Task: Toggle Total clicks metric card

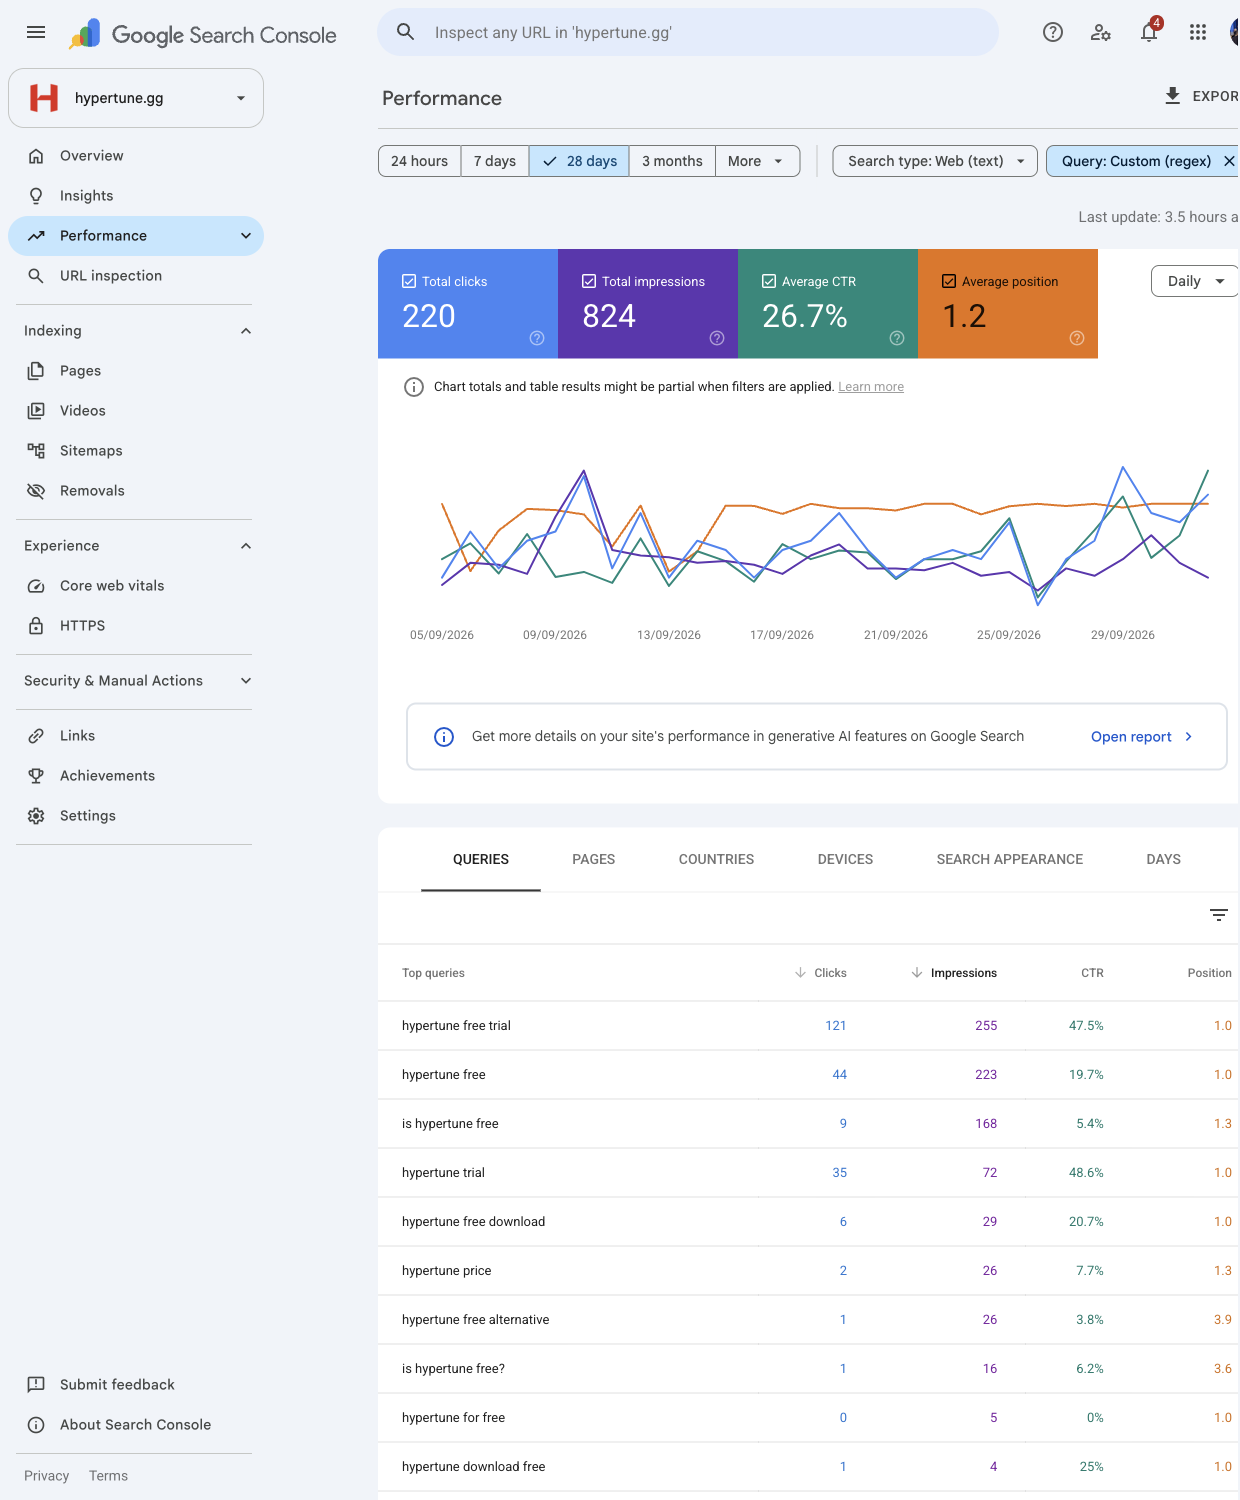Action: pos(468,304)
